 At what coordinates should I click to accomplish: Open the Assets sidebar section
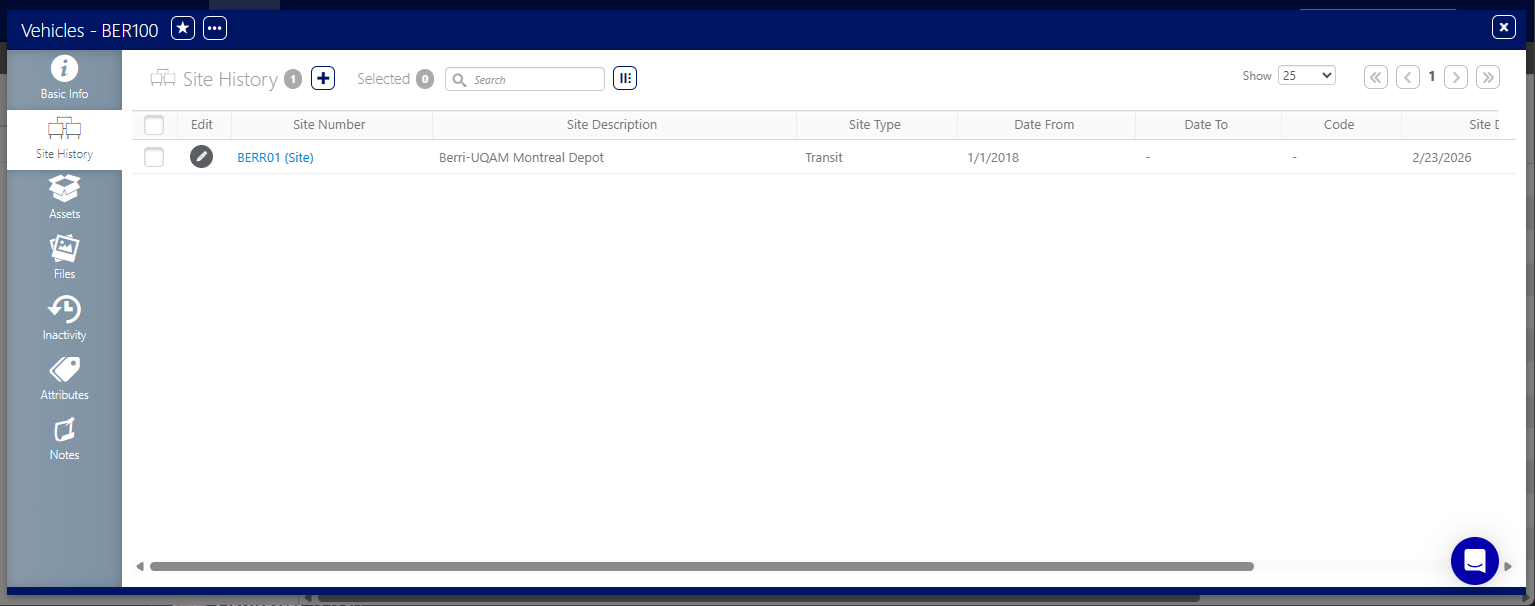(x=64, y=197)
